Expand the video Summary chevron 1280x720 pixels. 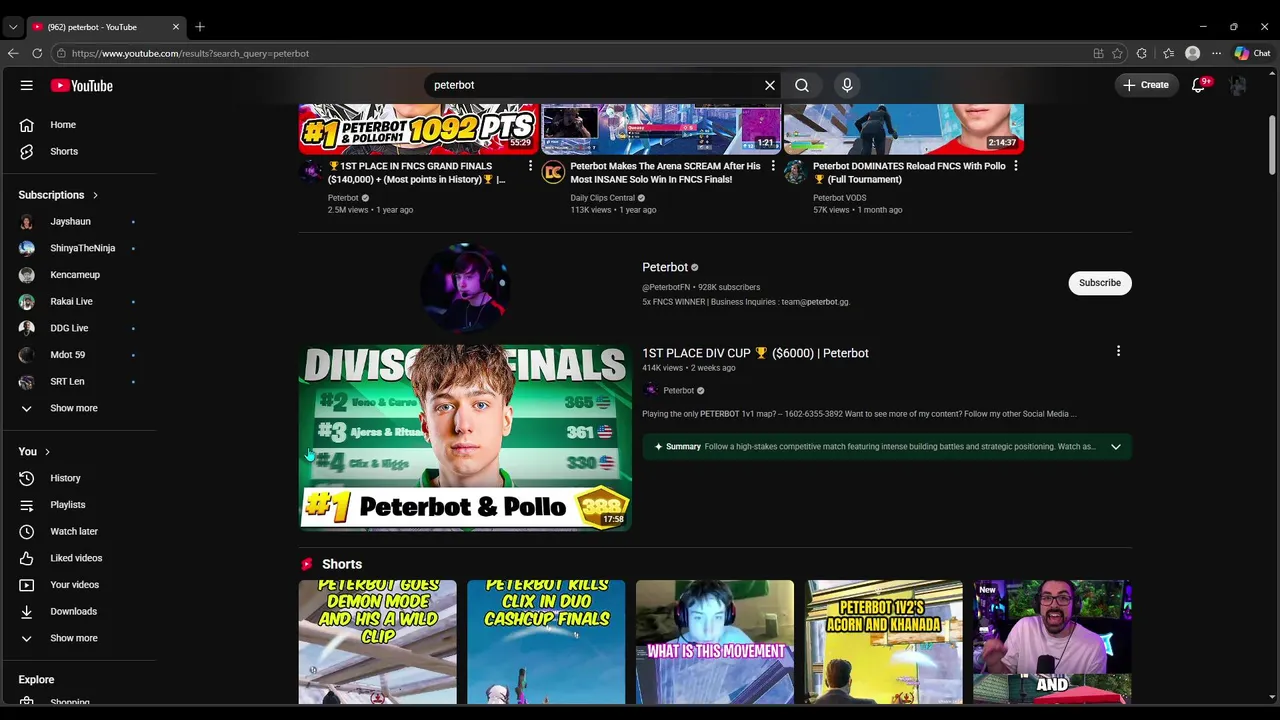1116,447
